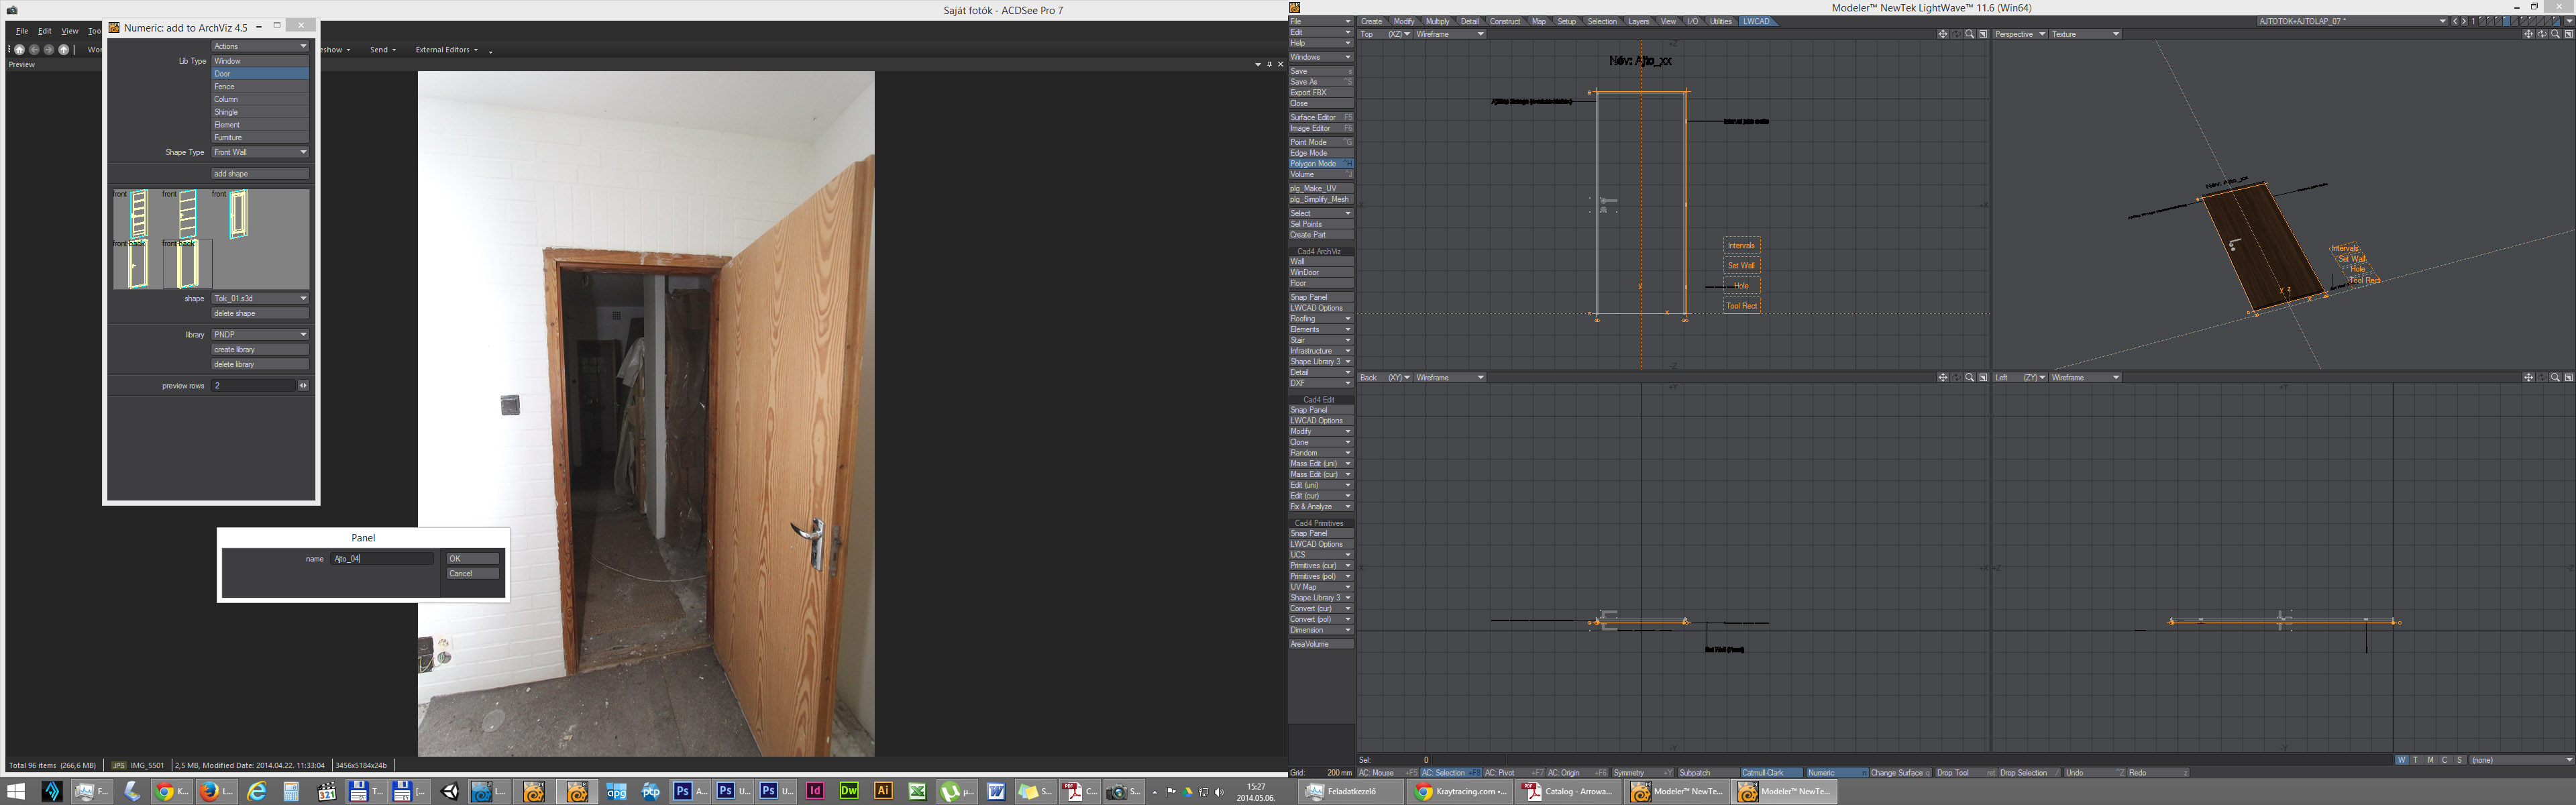Open the Shape Type Front Wall dropdown
Screen dimensions: 2576x805
click(x=260, y=152)
